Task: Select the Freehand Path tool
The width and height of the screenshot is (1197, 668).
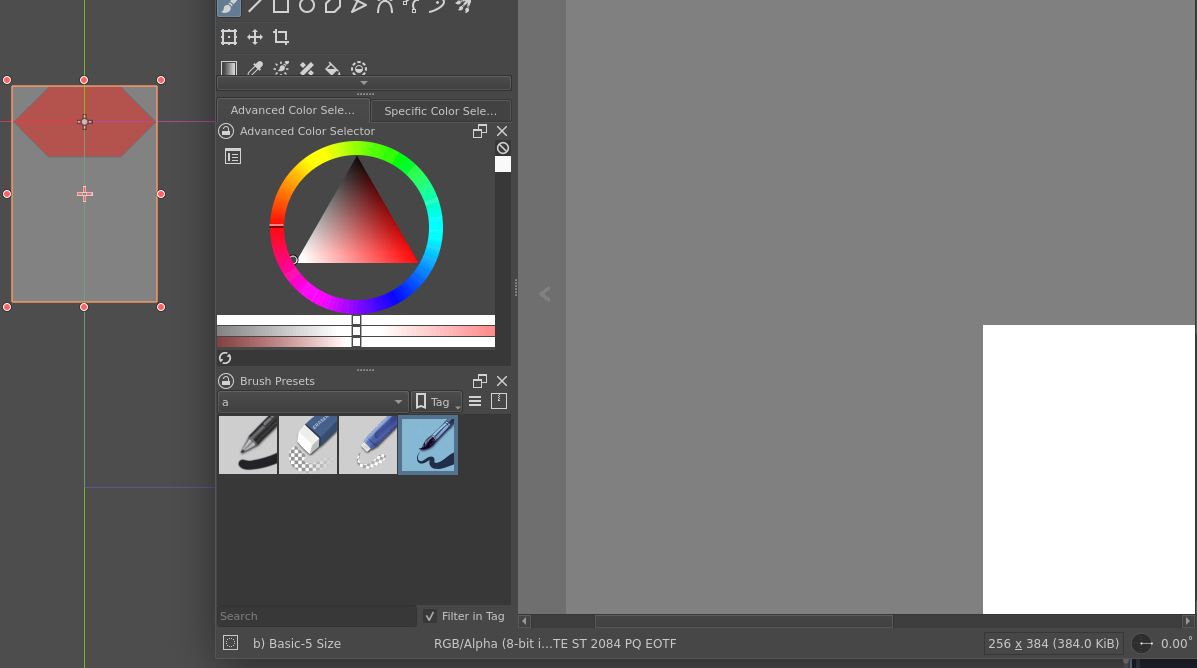Action: pos(411,6)
